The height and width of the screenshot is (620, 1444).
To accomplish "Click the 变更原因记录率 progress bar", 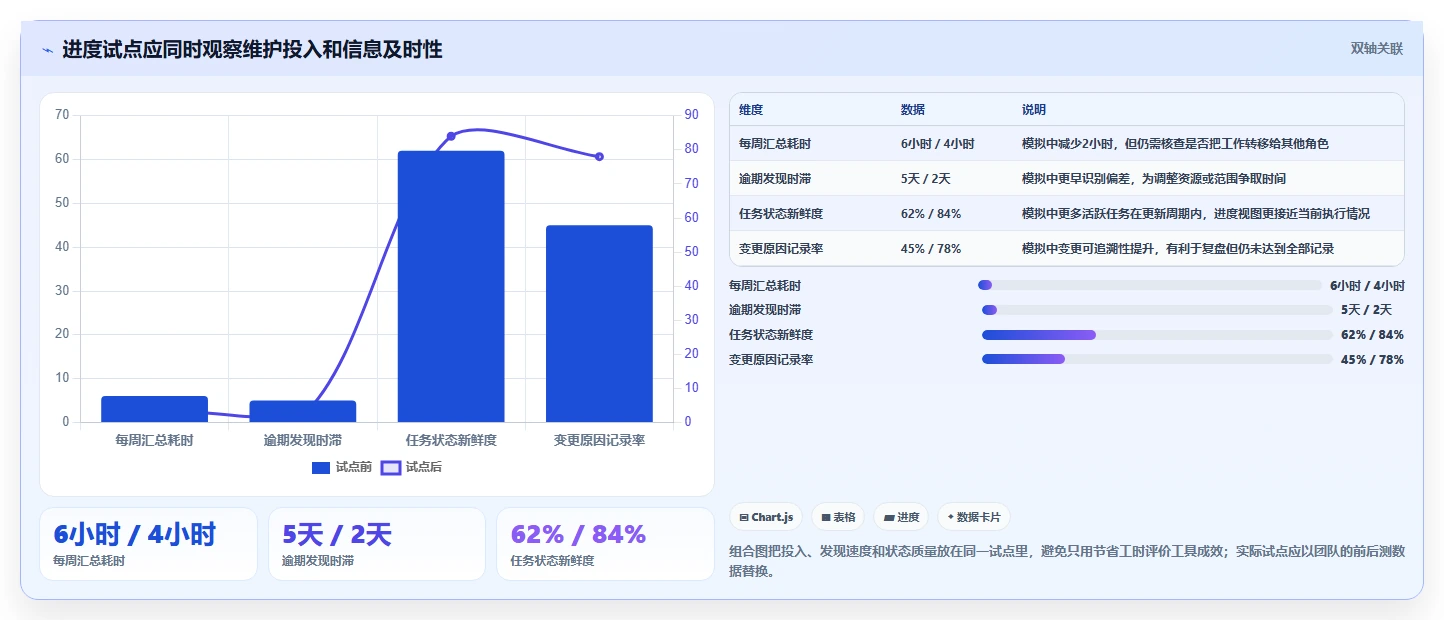I will 1157,359.
